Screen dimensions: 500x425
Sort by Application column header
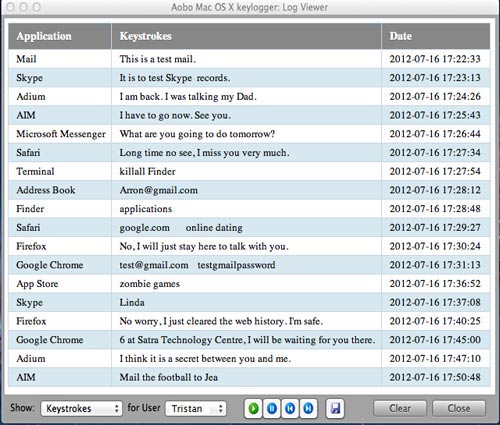tap(60, 36)
